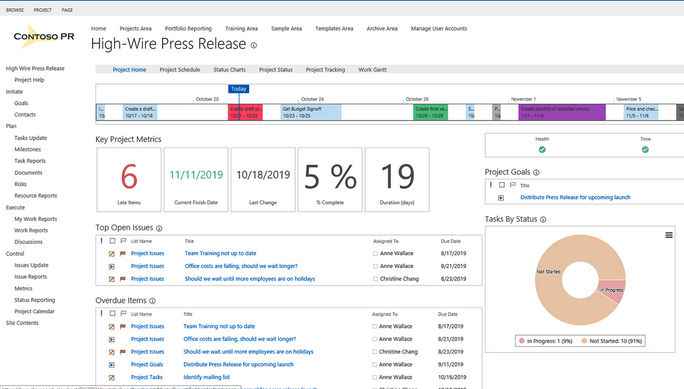This screenshot has height=389, width=684.
Task: Open Distribute Press Release link in Project Goals
Action: pyautogui.click(x=575, y=198)
